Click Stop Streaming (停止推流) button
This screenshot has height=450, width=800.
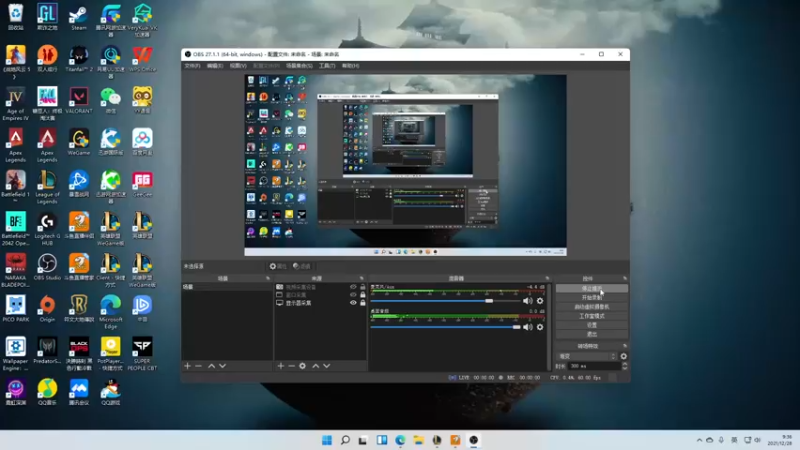click(x=592, y=288)
